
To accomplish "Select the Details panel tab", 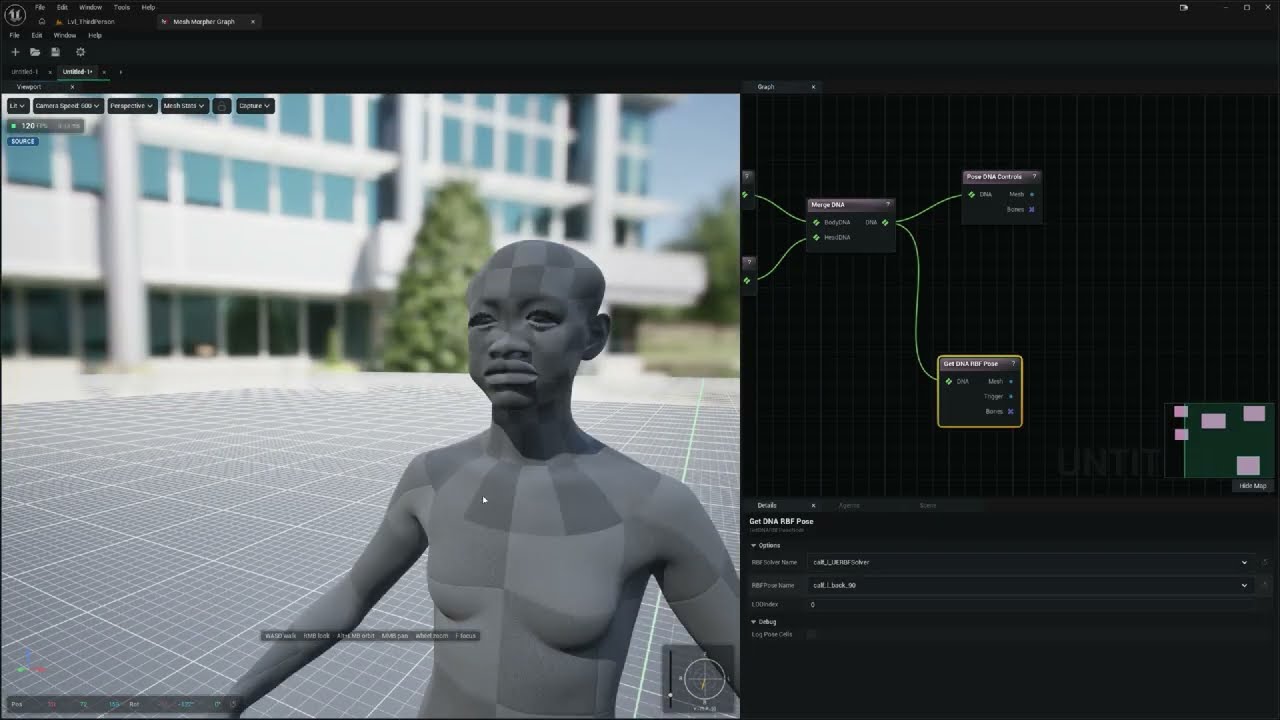I will [x=767, y=505].
